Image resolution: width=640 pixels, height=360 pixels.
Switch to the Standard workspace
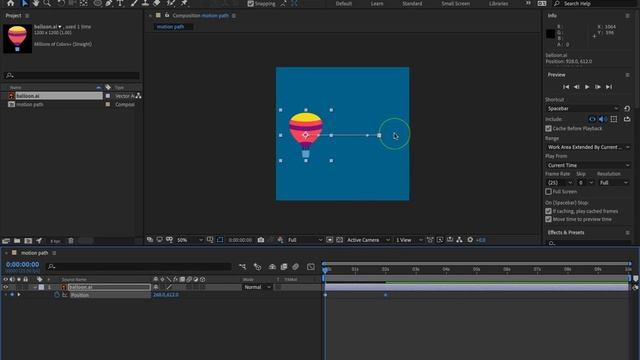pos(412,4)
